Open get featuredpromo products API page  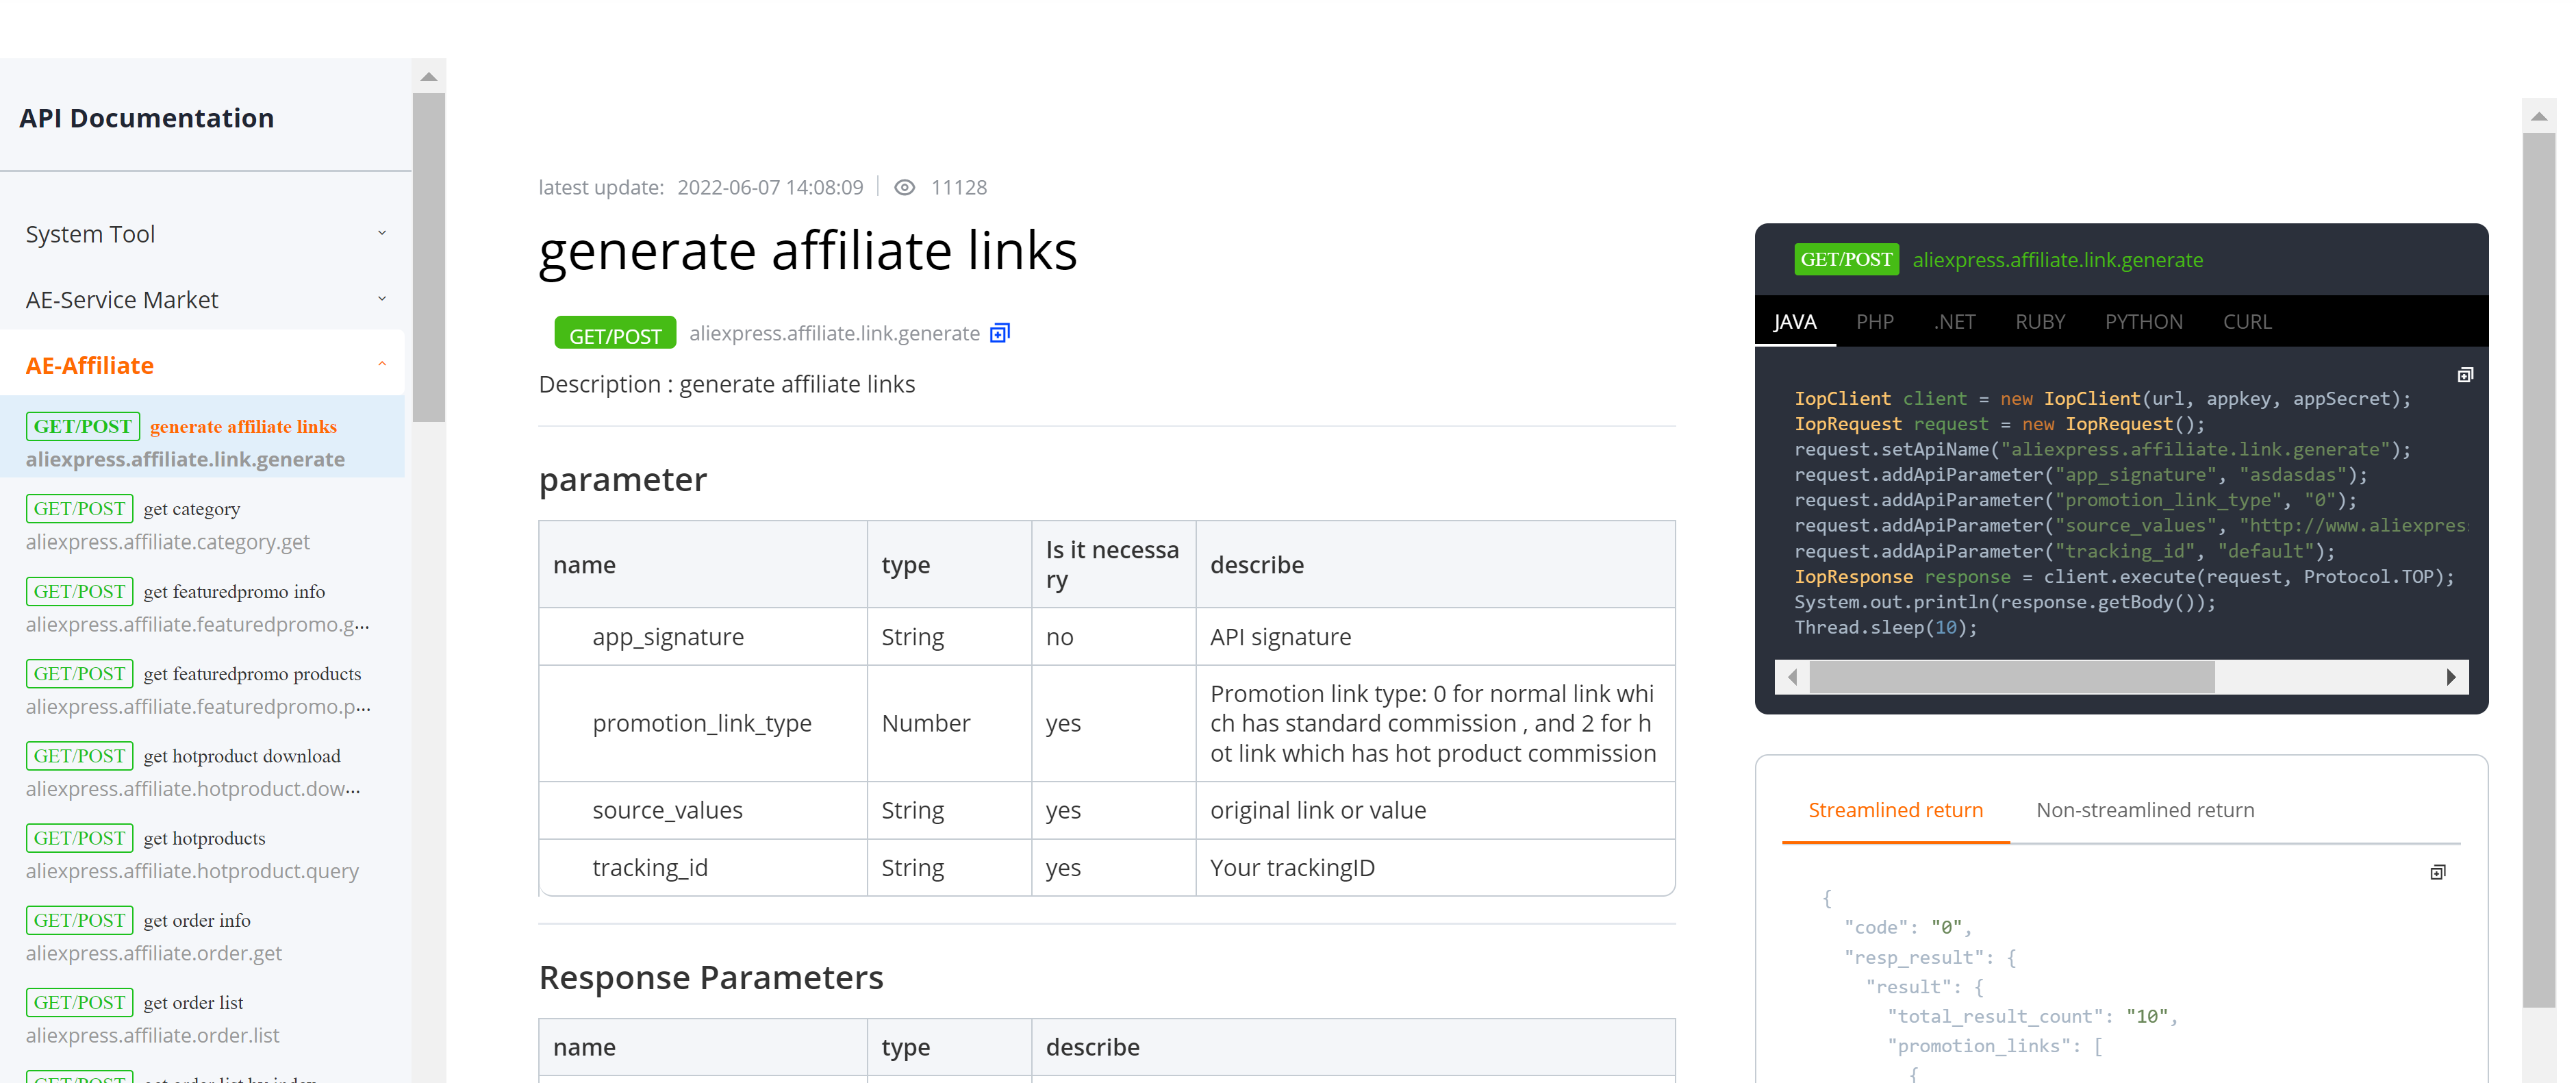203,689
